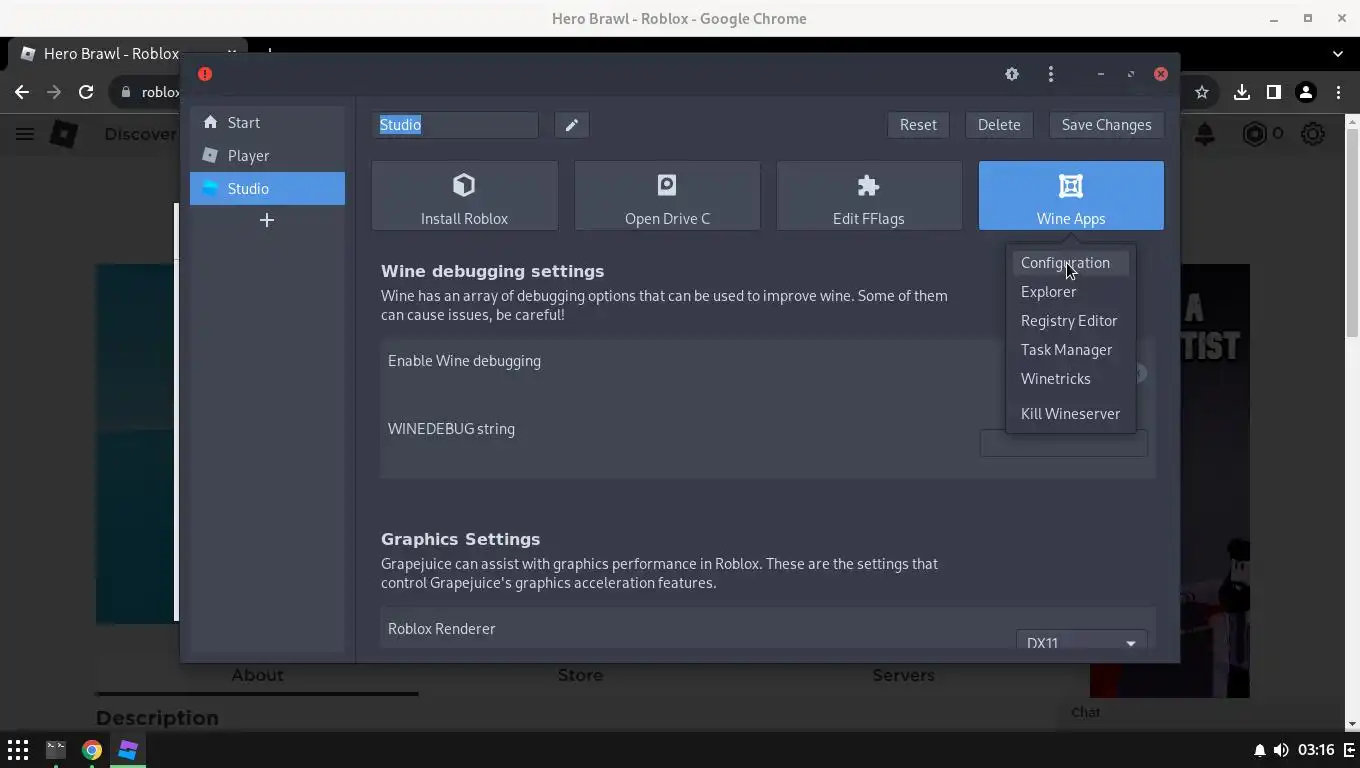Screen dimensions: 1360x768
Task: Click Save Changes button
Action: coord(1106,125)
